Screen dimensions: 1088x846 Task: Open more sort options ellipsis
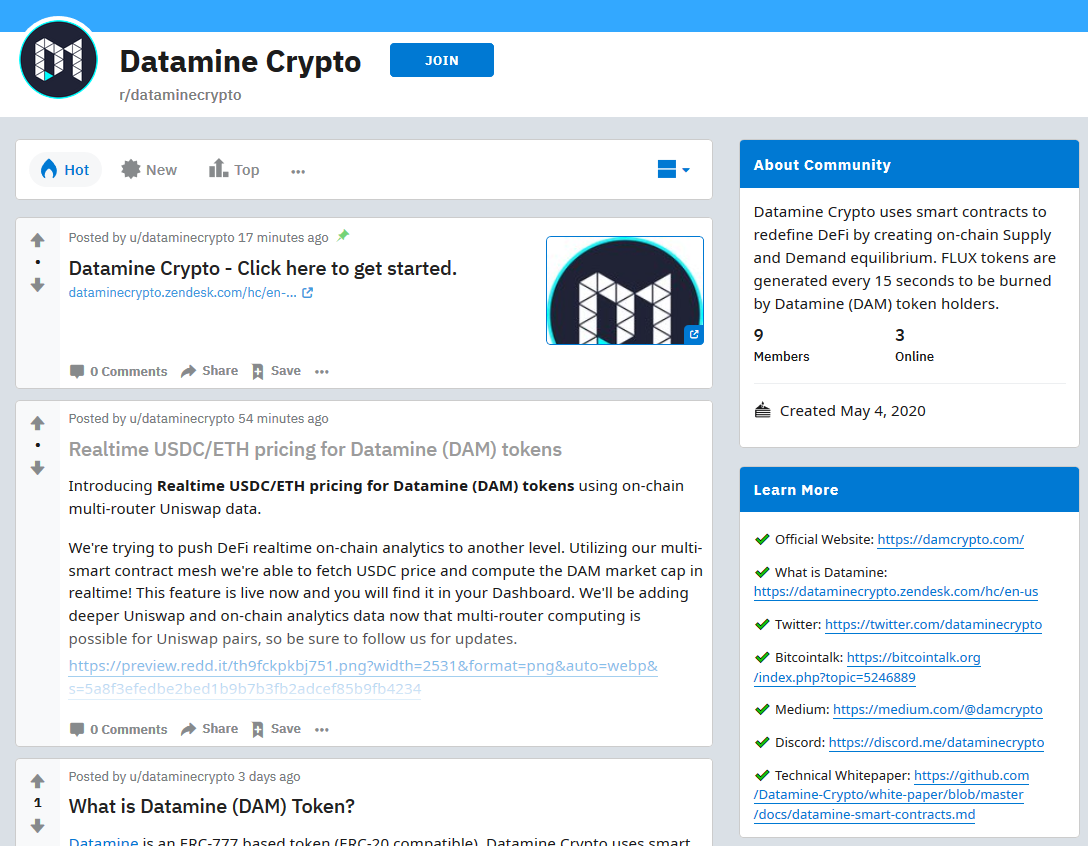298,171
